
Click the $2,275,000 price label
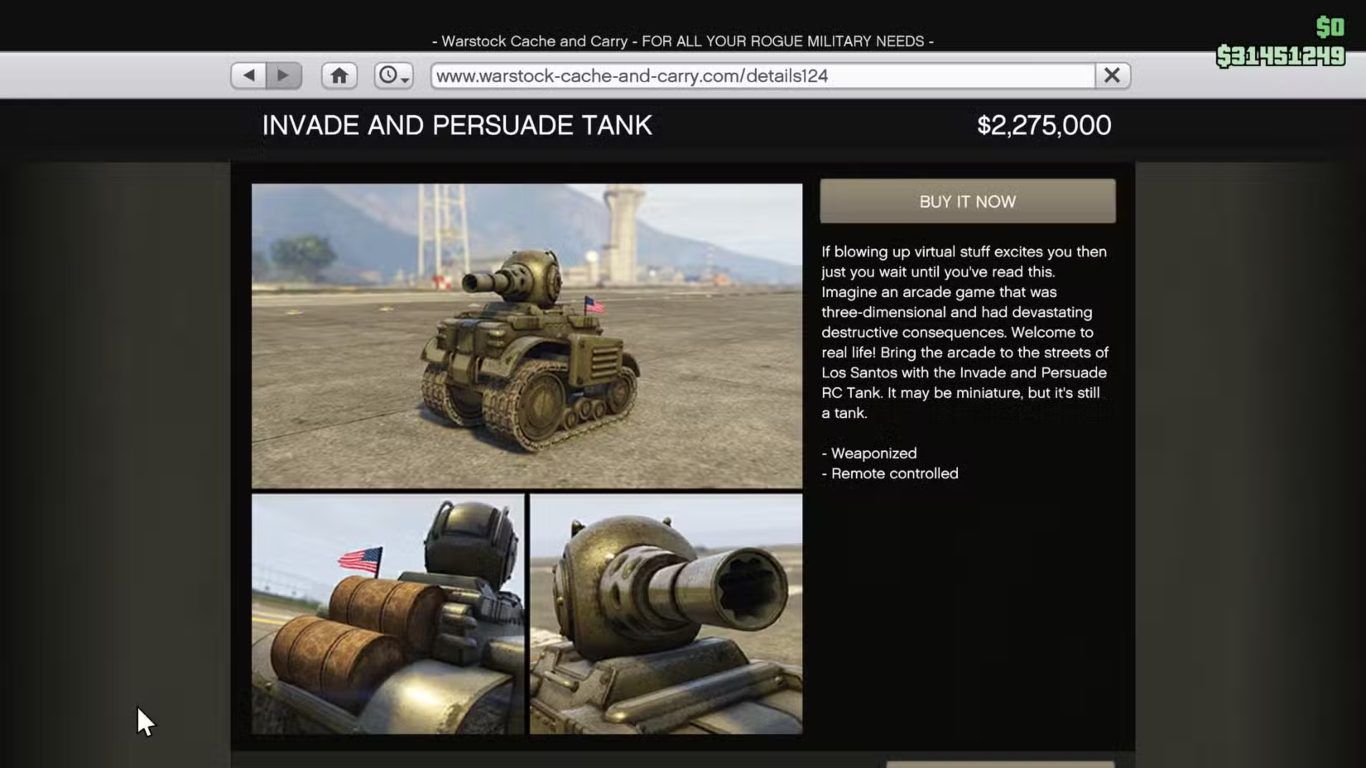click(x=1043, y=126)
